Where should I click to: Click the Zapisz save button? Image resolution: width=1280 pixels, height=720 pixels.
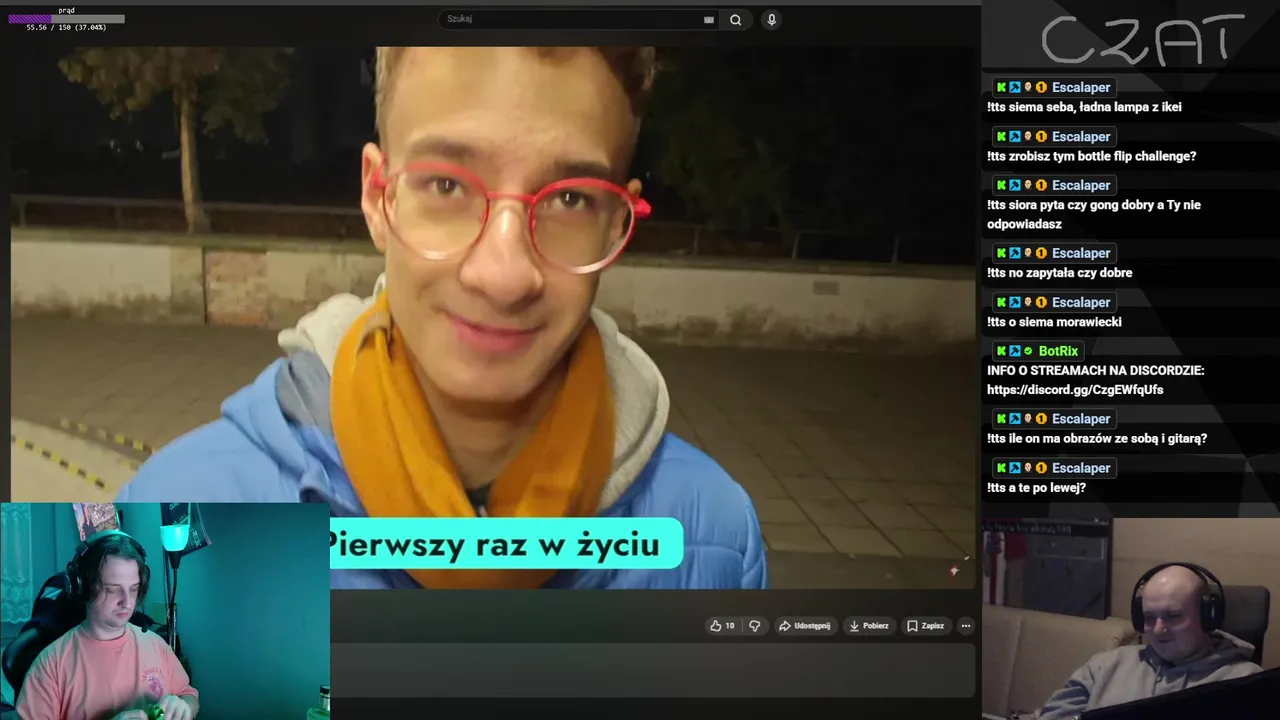pyautogui.click(x=925, y=626)
